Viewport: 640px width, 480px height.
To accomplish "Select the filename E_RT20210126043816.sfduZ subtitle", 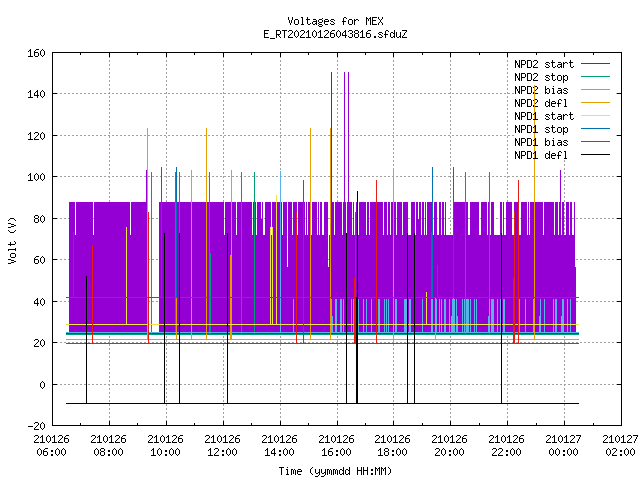I will tap(335, 34).
